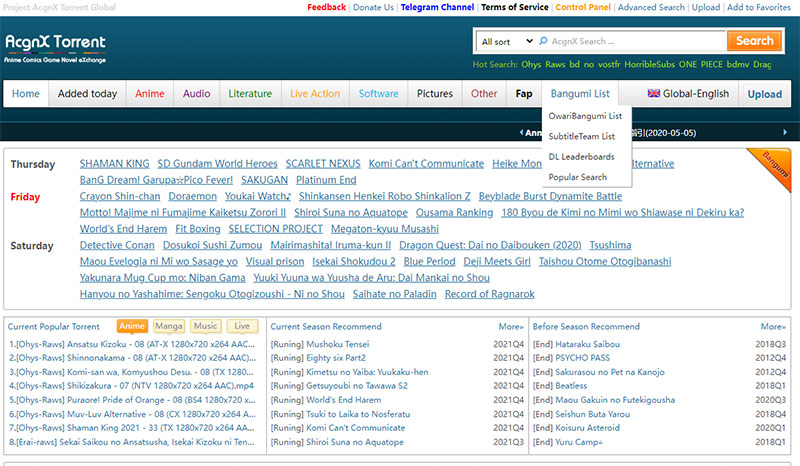Choose DL Leaderboards menu entry
Viewport: 800px width, 466px height.
581,157
